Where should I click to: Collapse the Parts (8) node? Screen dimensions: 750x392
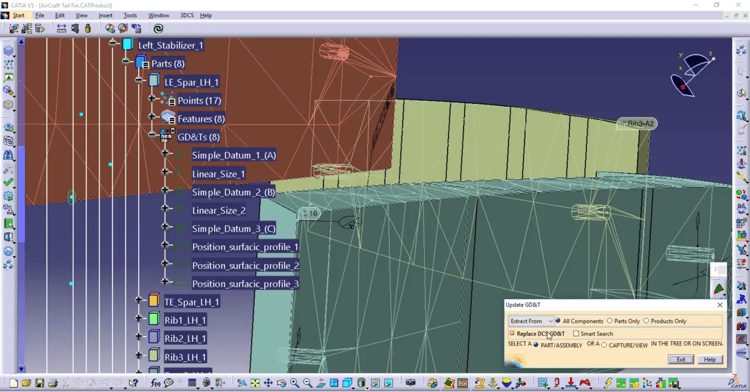(x=126, y=62)
